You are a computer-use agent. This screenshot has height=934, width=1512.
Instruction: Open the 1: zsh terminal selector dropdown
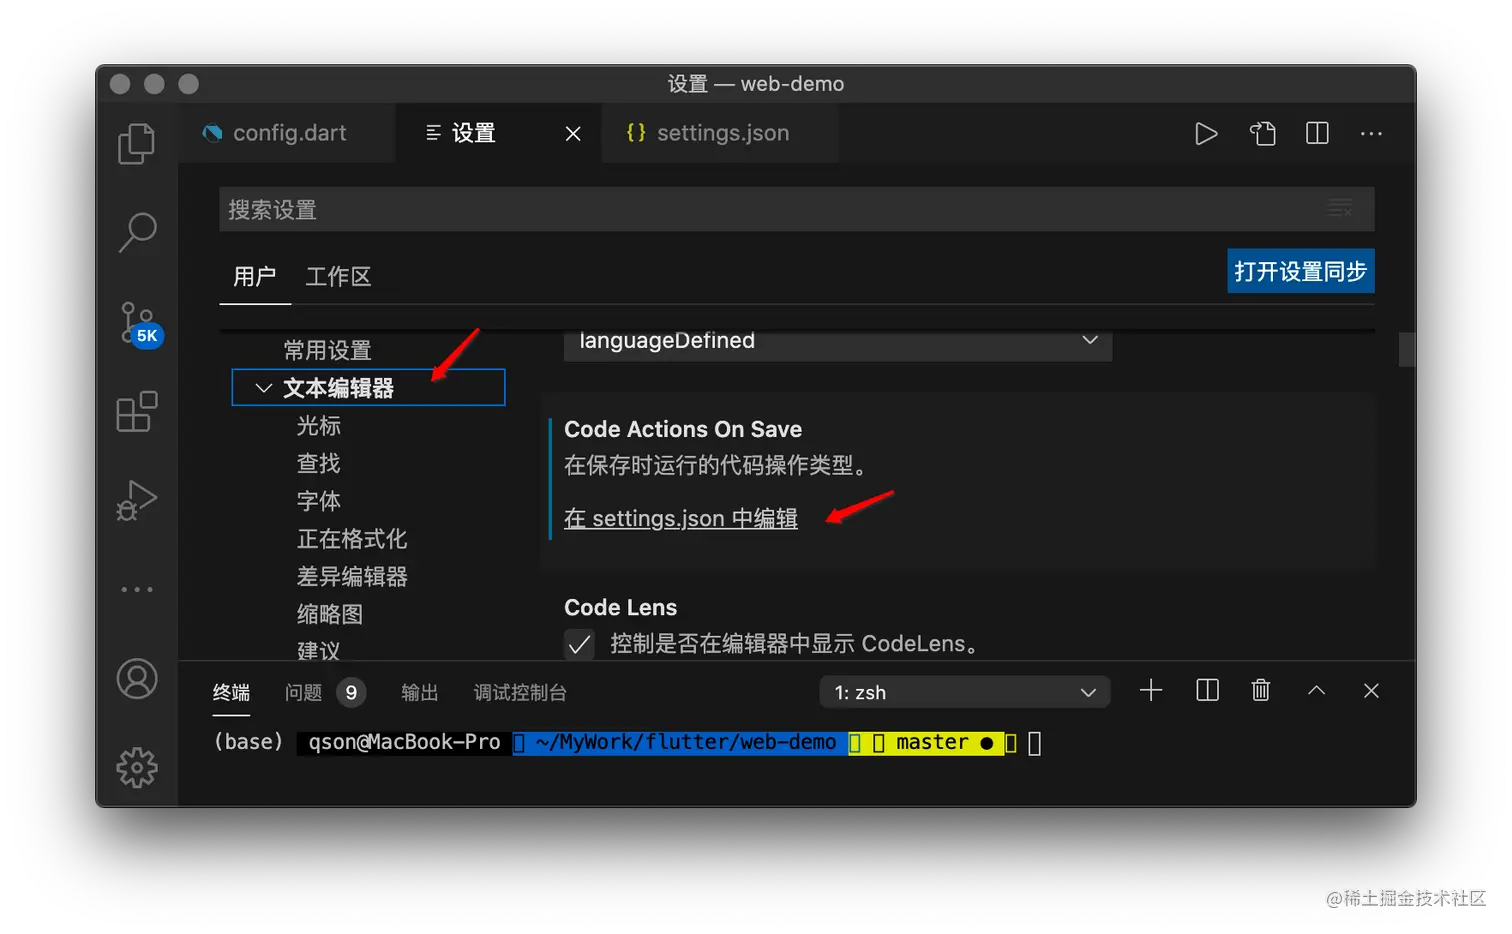[964, 692]
